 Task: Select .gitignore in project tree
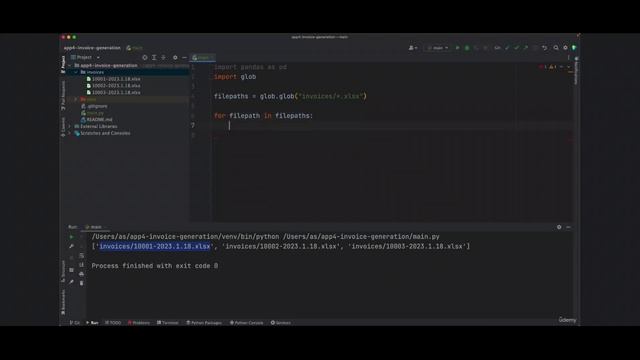pyautogui.click(x=94, y=106)
